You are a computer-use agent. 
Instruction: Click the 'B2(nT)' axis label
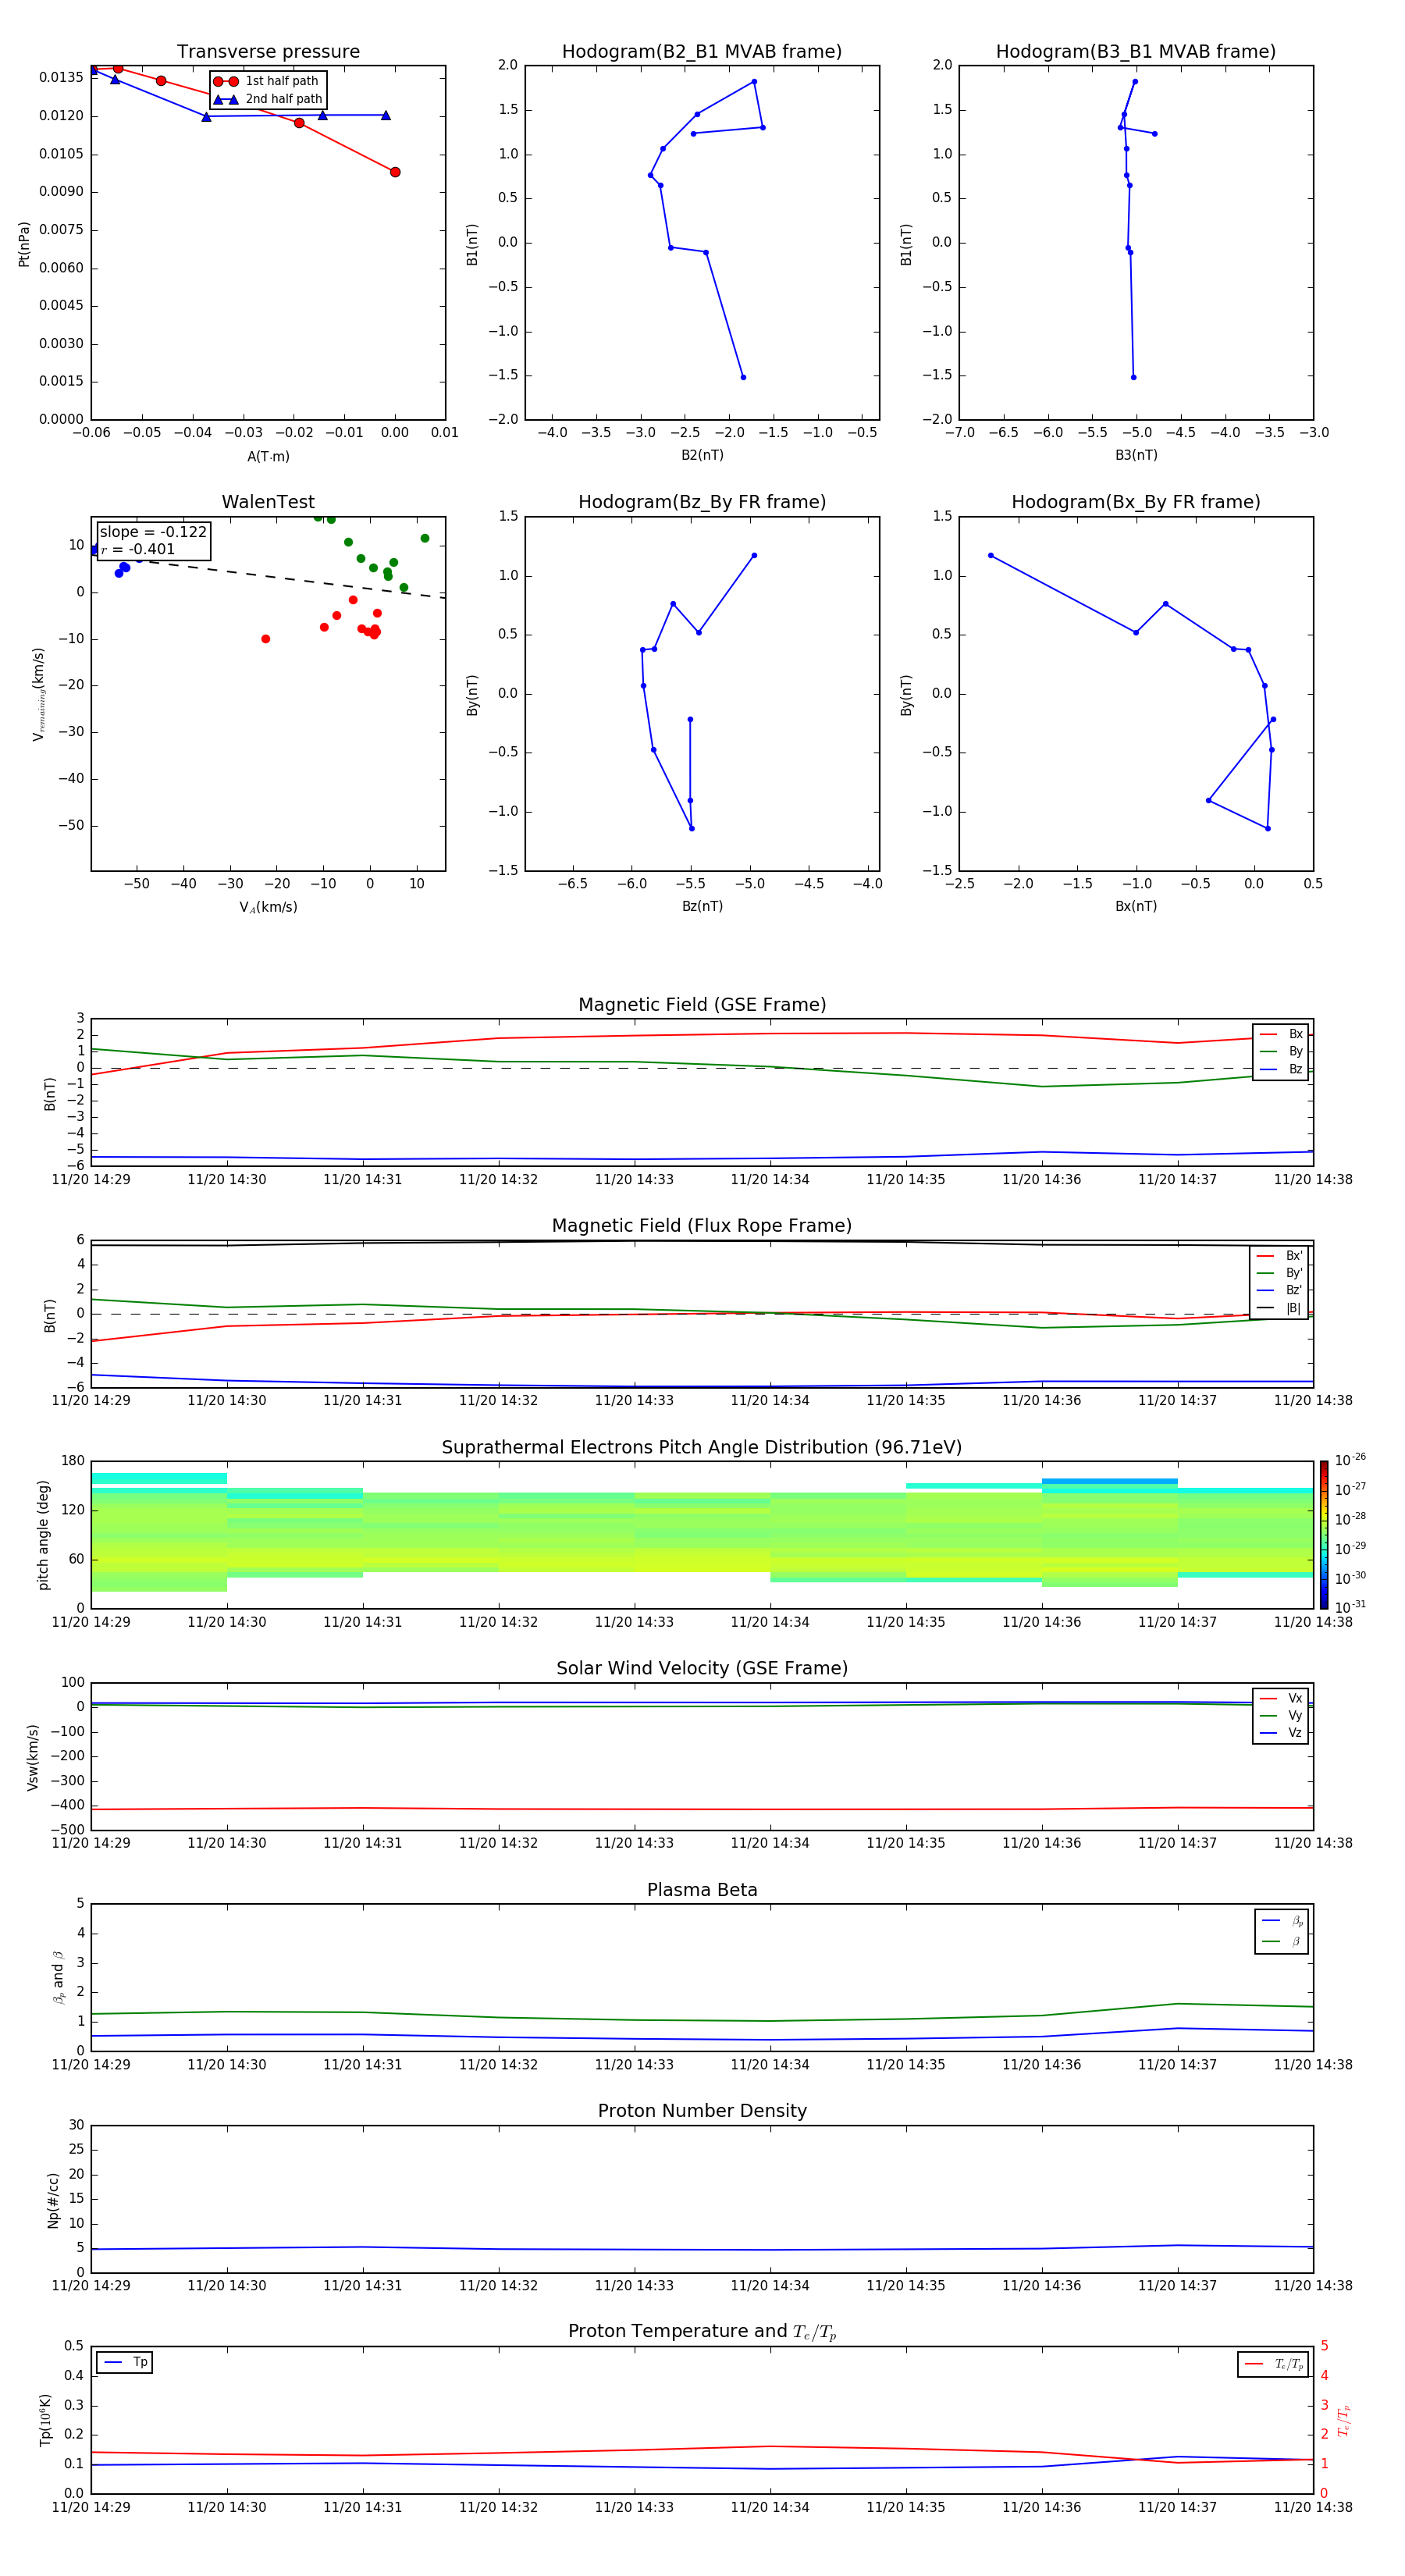(702, 455)
